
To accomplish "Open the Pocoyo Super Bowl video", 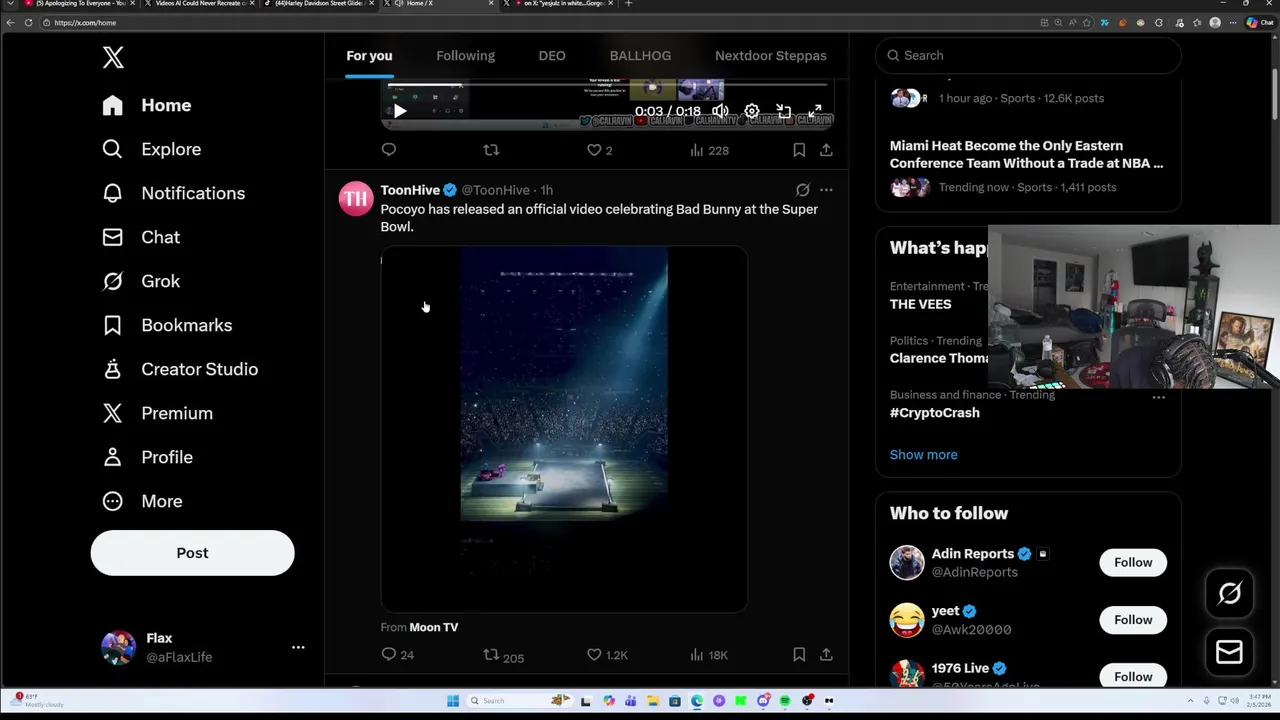I will (564, 429).
